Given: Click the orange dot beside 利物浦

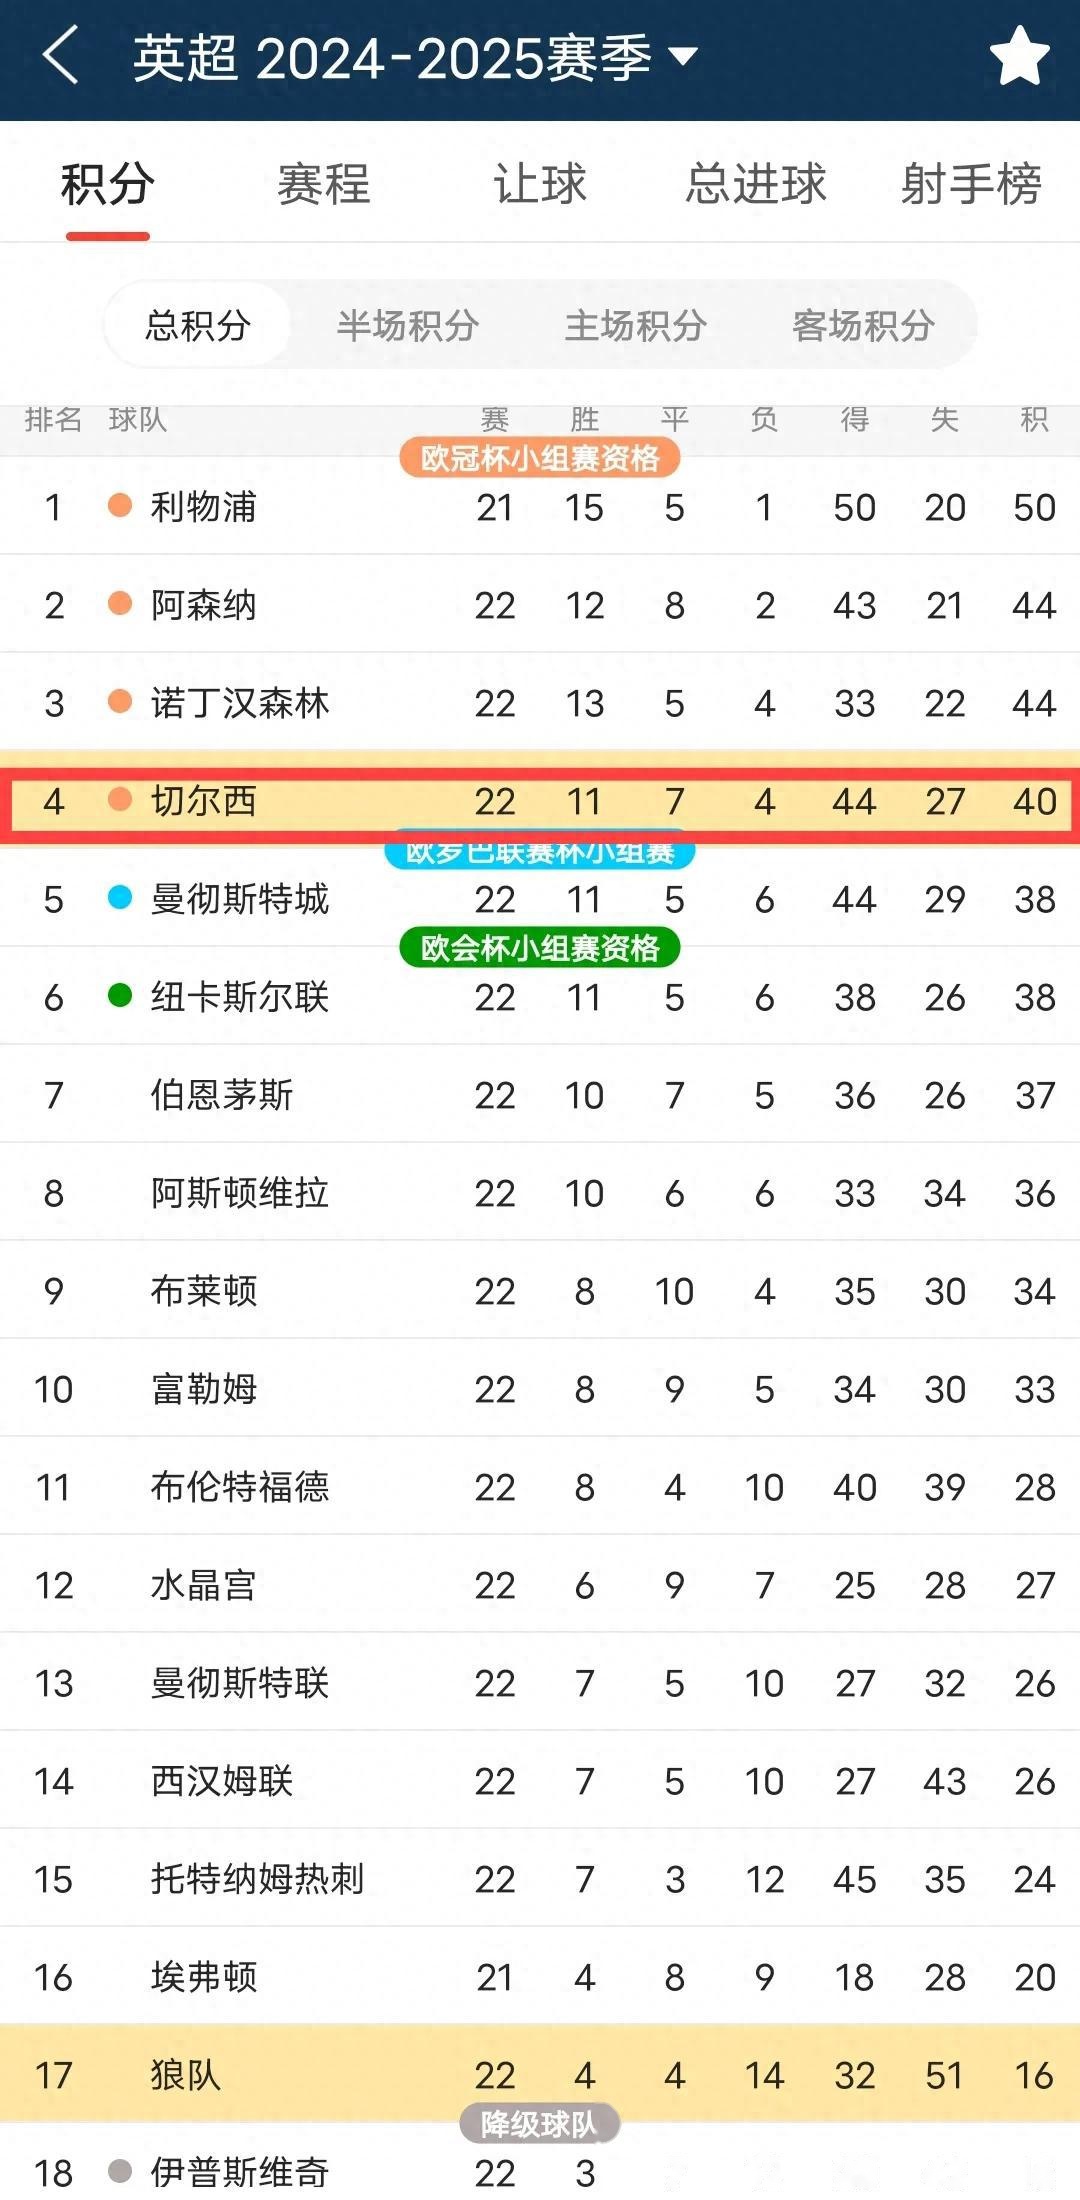Looking at the screenshot, I should (120, 506).
